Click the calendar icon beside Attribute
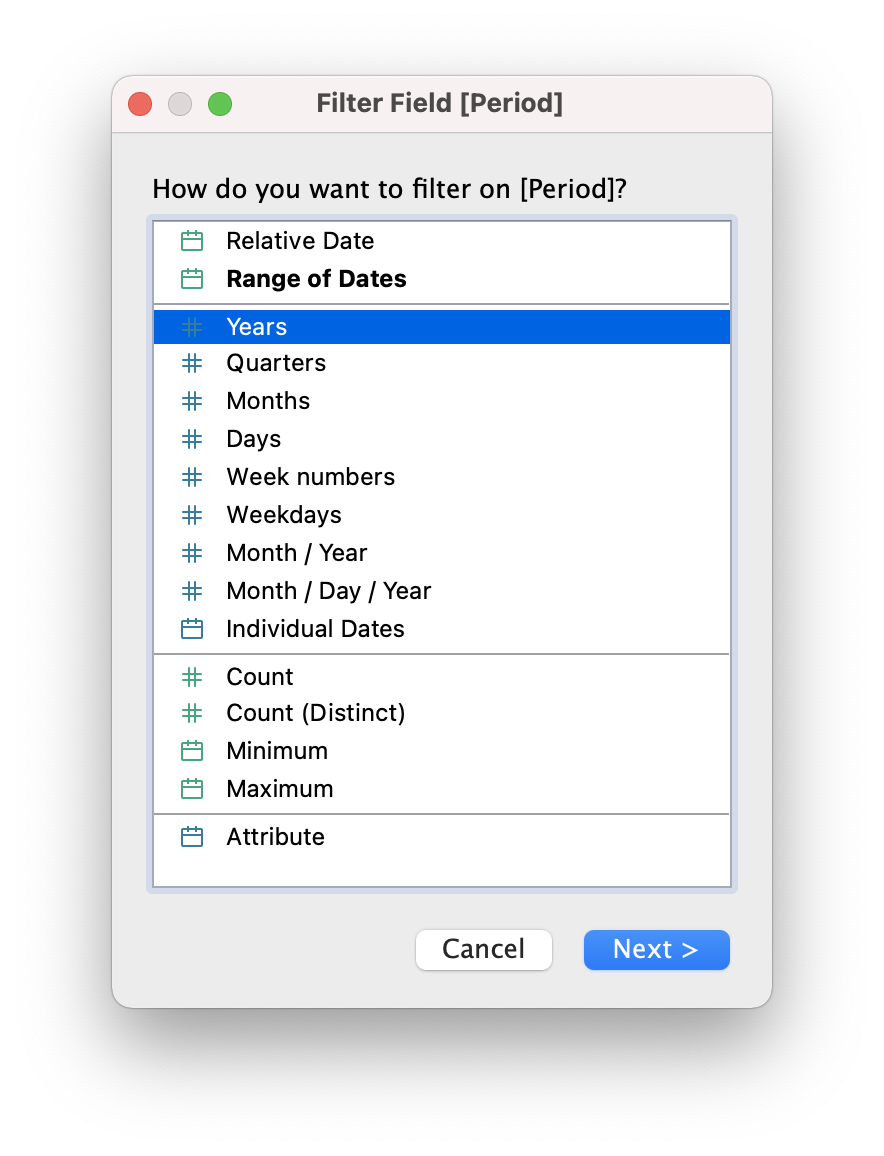Screen dimensions: 884x1156 [192, 837]
